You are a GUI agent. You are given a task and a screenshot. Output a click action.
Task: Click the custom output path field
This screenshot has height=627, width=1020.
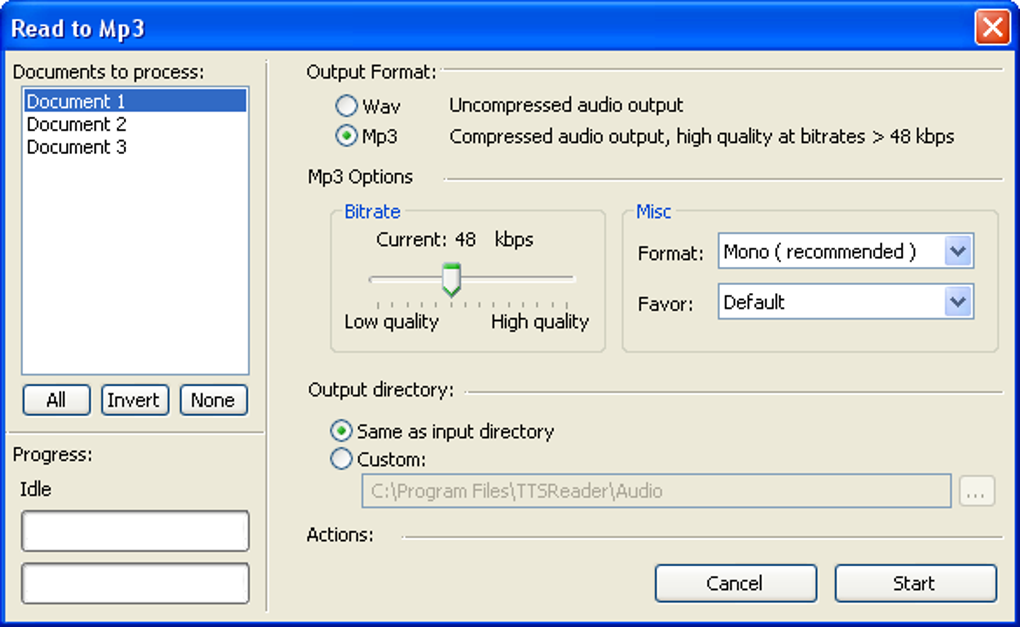coord(656,491)
